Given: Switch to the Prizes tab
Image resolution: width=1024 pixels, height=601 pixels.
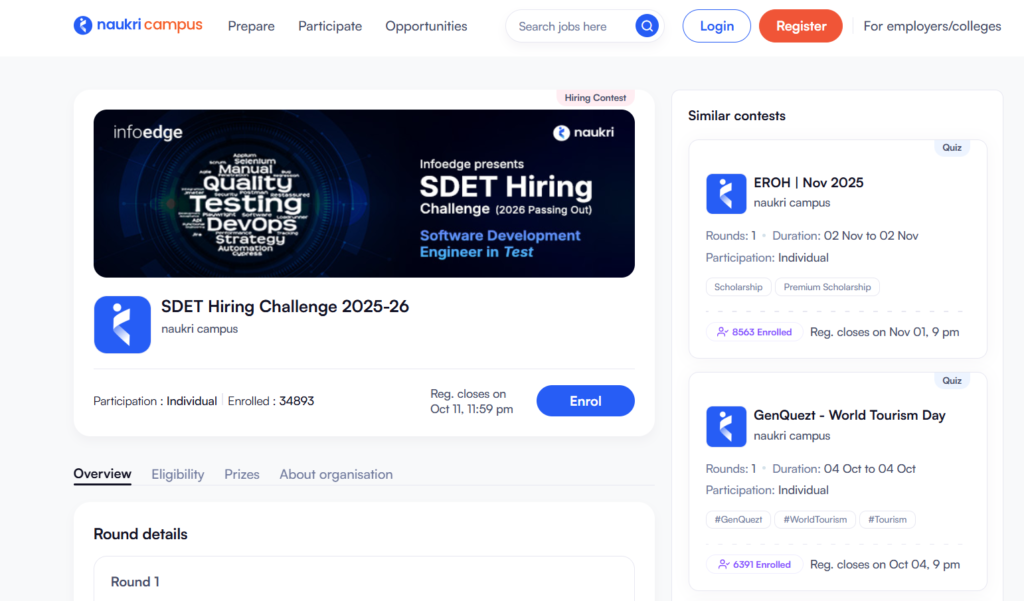Looking at the screenshot, I should (241, 474).
